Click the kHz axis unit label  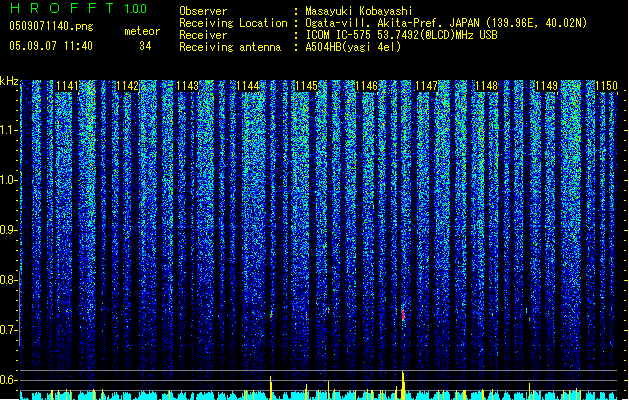click(x=9, y=81)
